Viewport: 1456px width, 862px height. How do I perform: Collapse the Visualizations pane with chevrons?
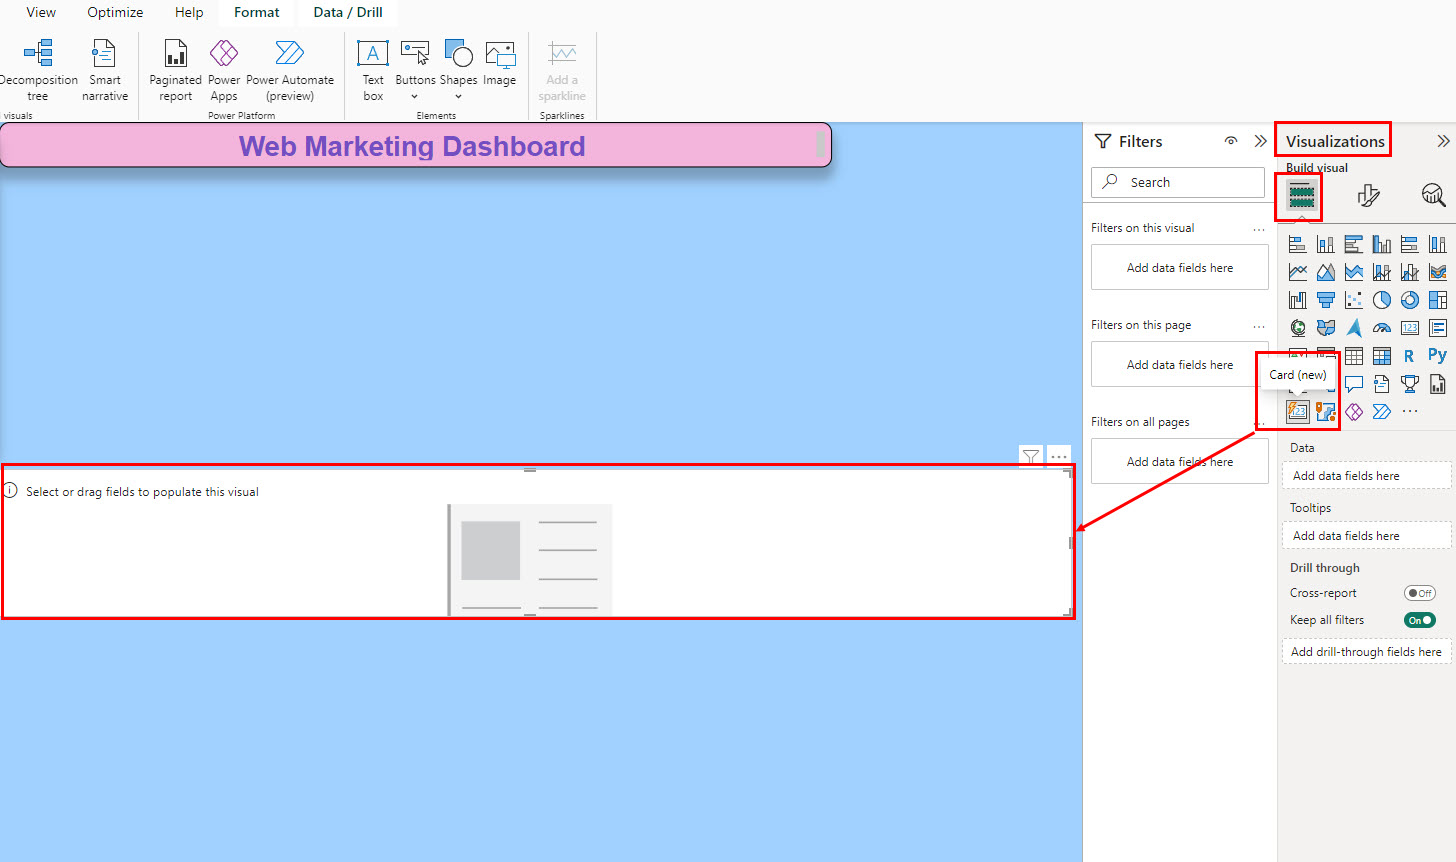click(1443, 141)
